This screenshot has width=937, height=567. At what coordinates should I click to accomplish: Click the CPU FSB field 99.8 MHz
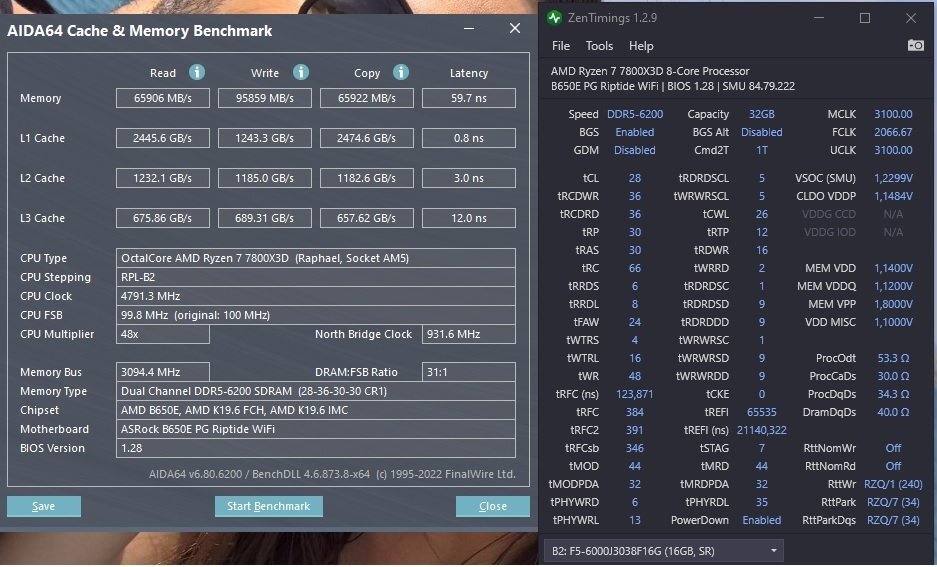tap(316, 315)
